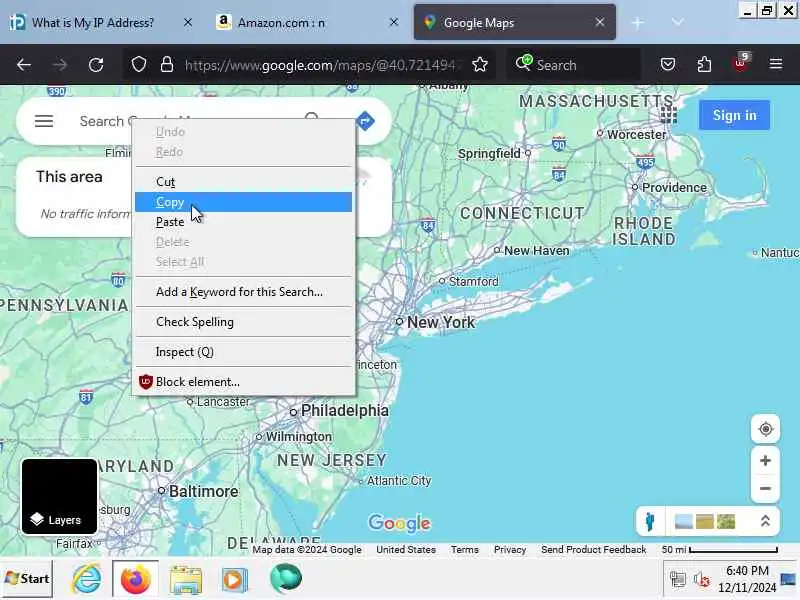Viewport: 800px width, 600px height.
Task: Click the Directions blue diamond icon
Action: 365,121
